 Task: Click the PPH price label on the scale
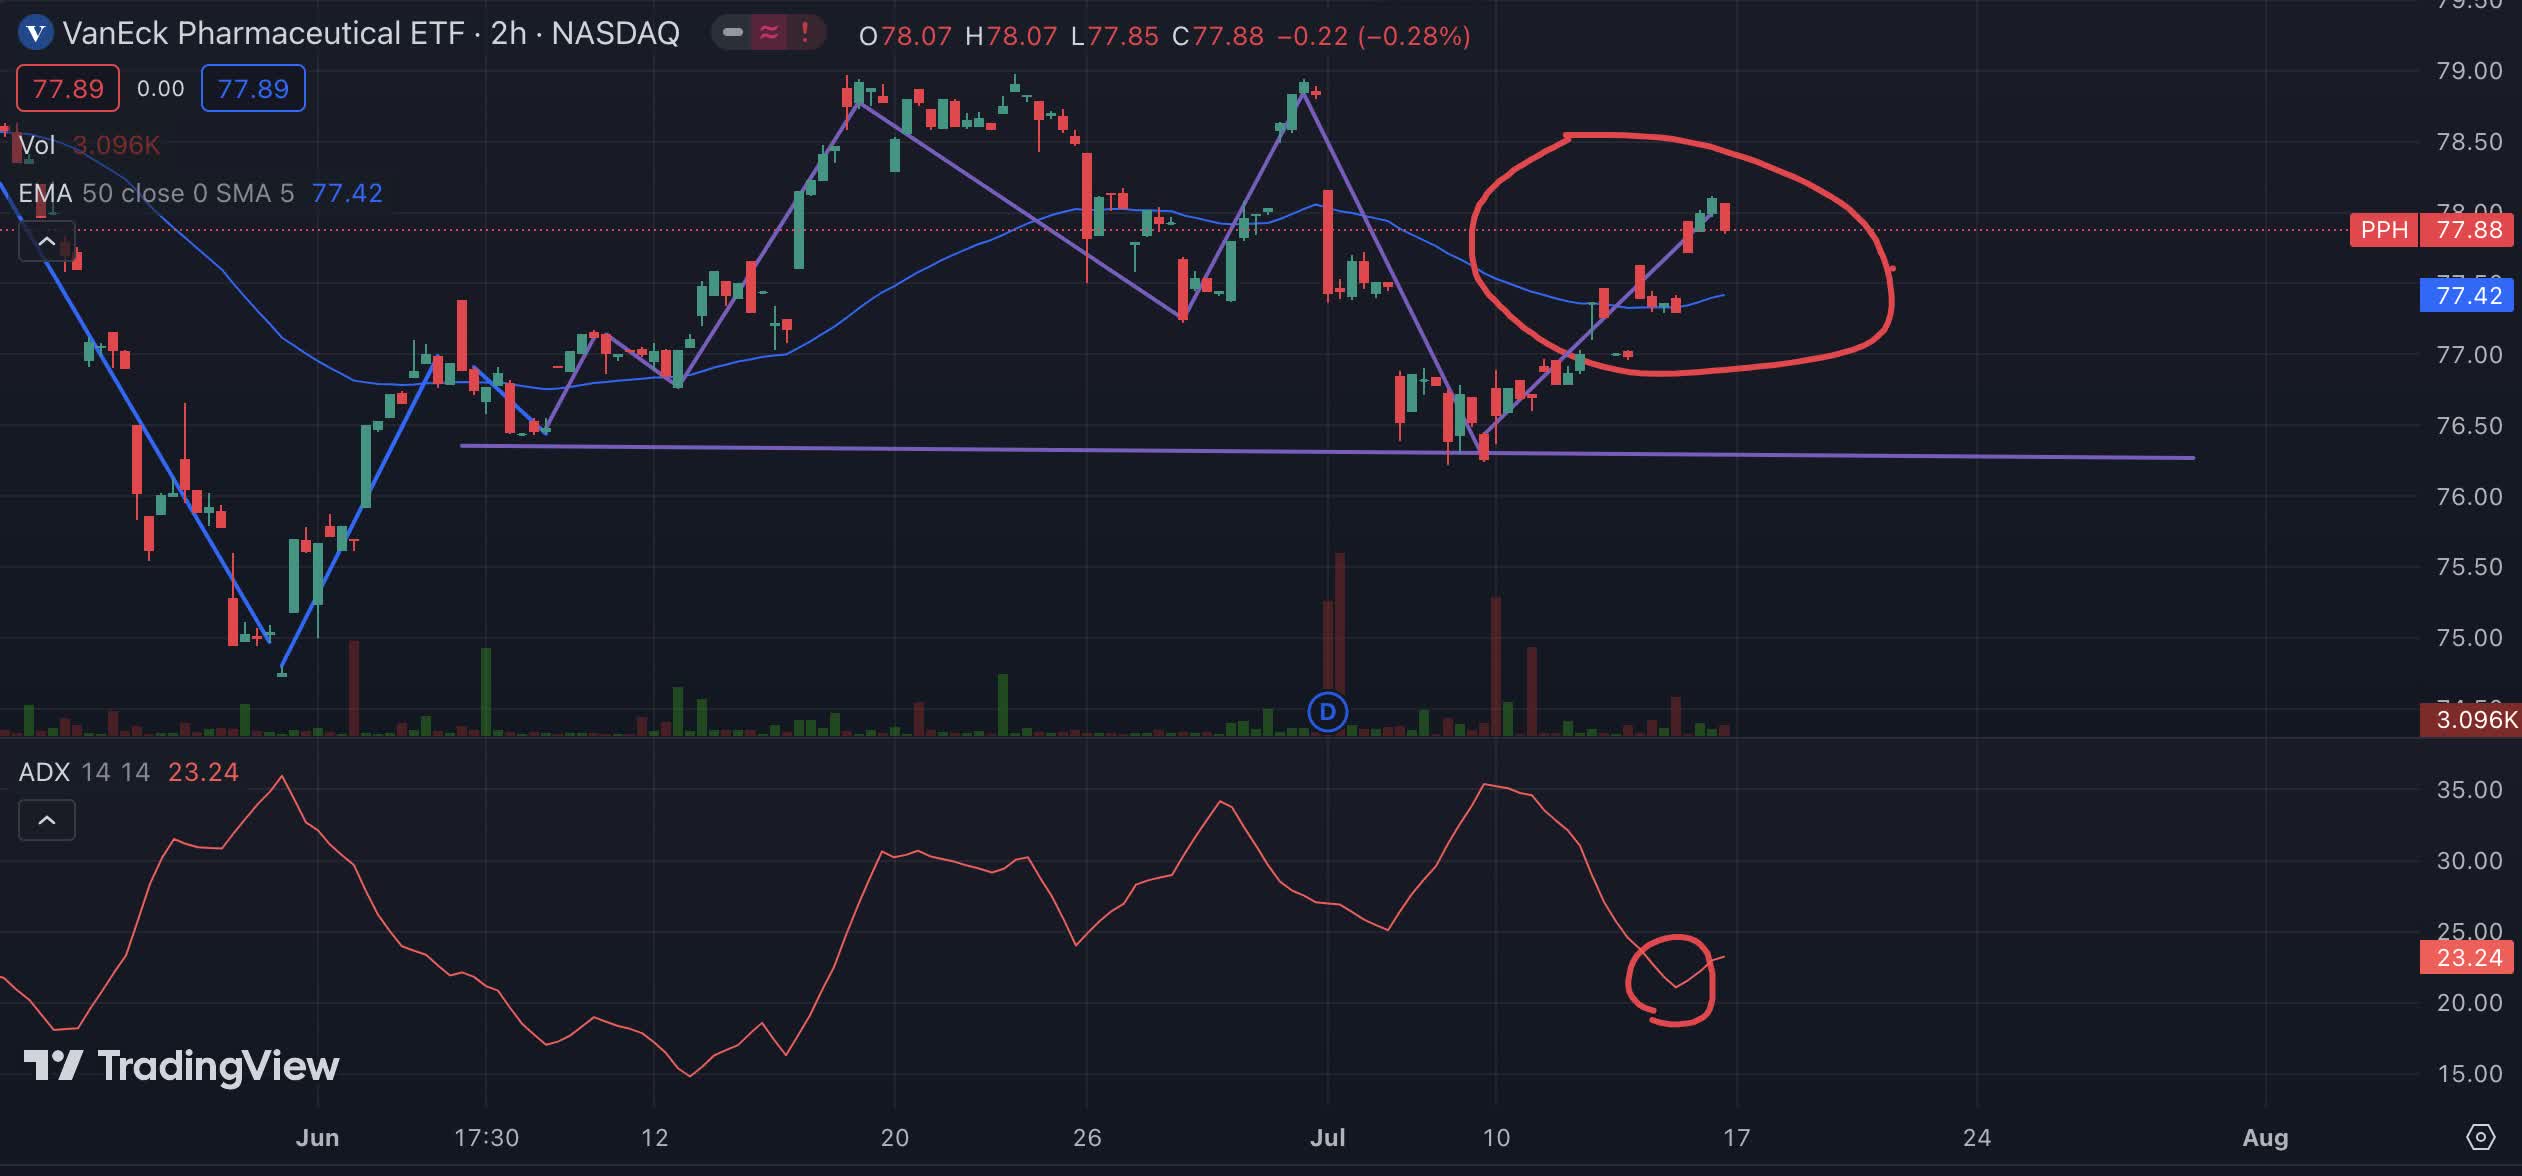(2384, 230)
